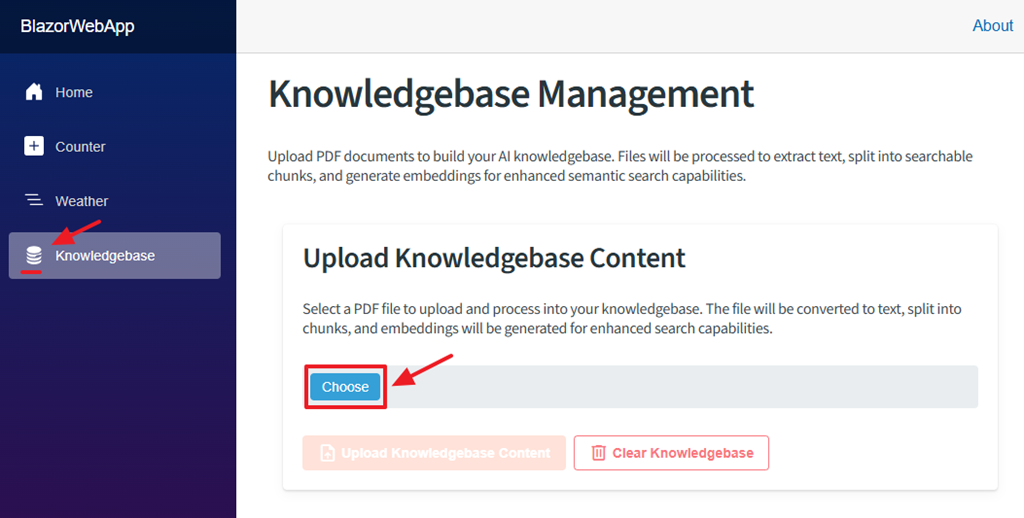
Task: Click the upload card instruction text
Action: 632,319
